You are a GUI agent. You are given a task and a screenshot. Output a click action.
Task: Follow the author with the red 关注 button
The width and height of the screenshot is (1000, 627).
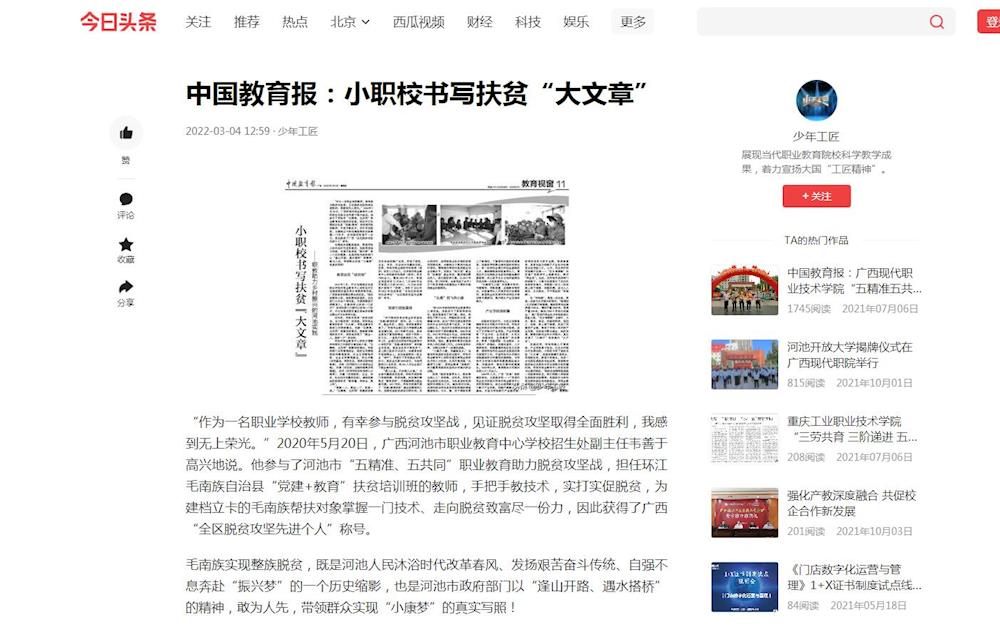[x=816, y=196]
